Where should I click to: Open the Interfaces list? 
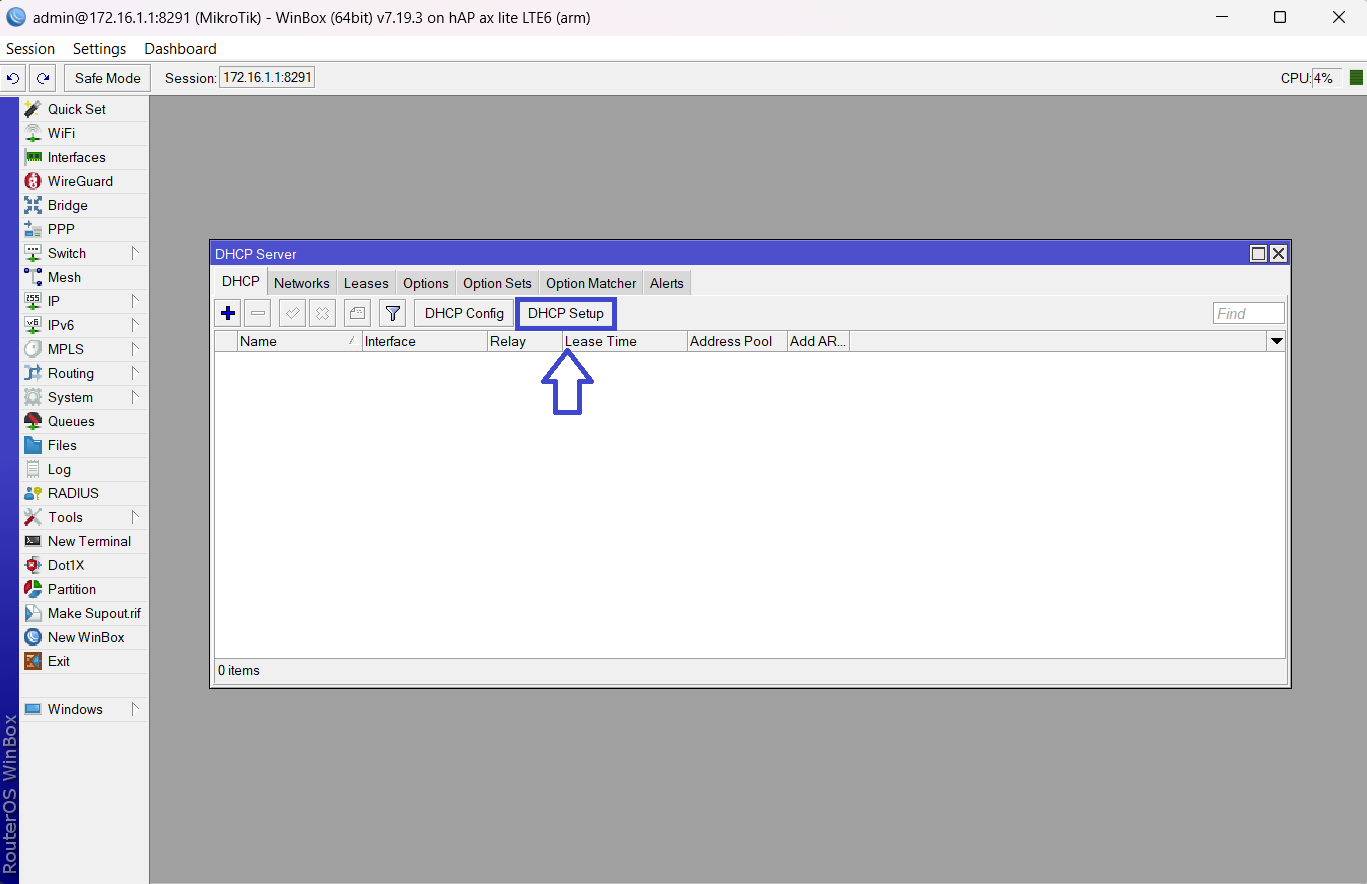coord(84,157)
